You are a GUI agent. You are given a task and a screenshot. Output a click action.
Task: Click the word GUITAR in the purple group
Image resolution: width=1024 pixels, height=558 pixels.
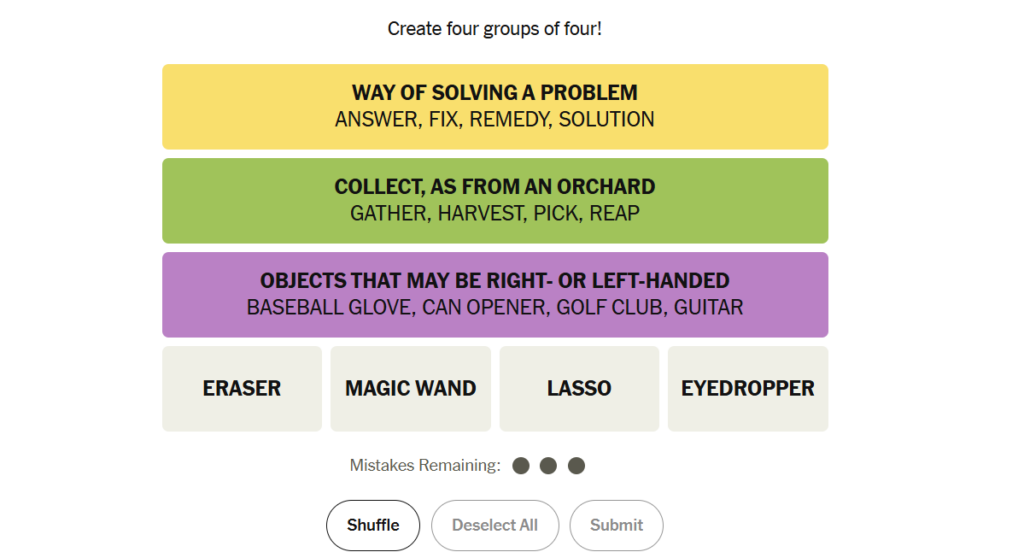pos(709,308)
